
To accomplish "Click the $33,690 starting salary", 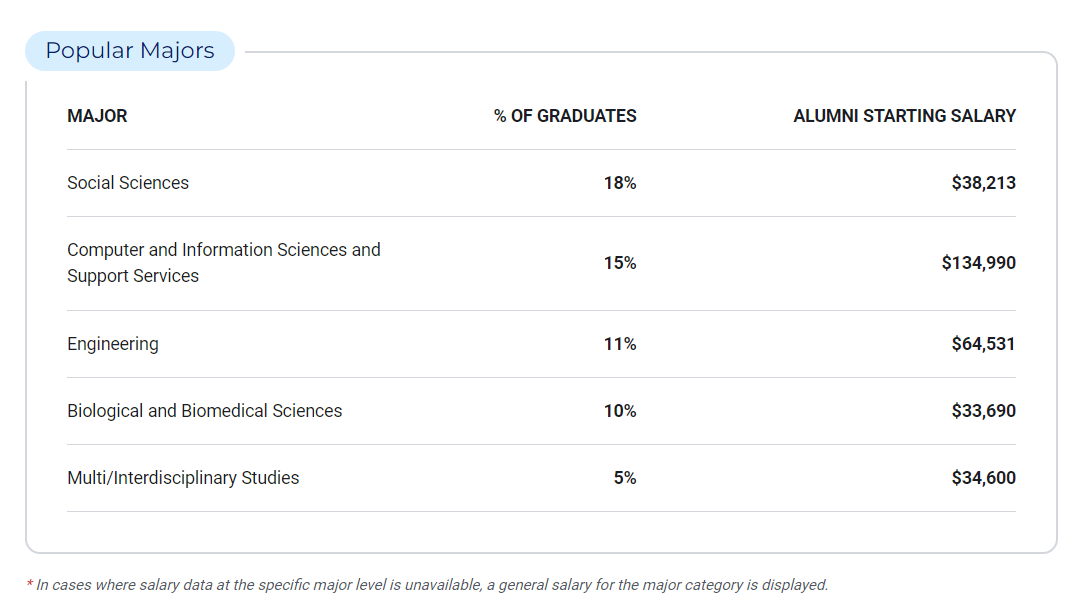I will (x=983, y=411).
